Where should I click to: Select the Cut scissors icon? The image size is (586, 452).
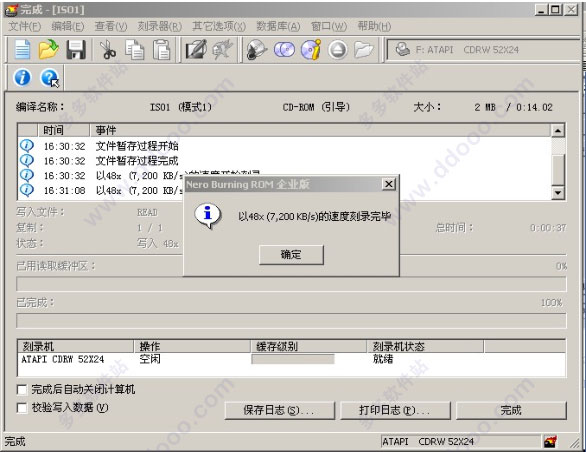click(x=108, y=50)
